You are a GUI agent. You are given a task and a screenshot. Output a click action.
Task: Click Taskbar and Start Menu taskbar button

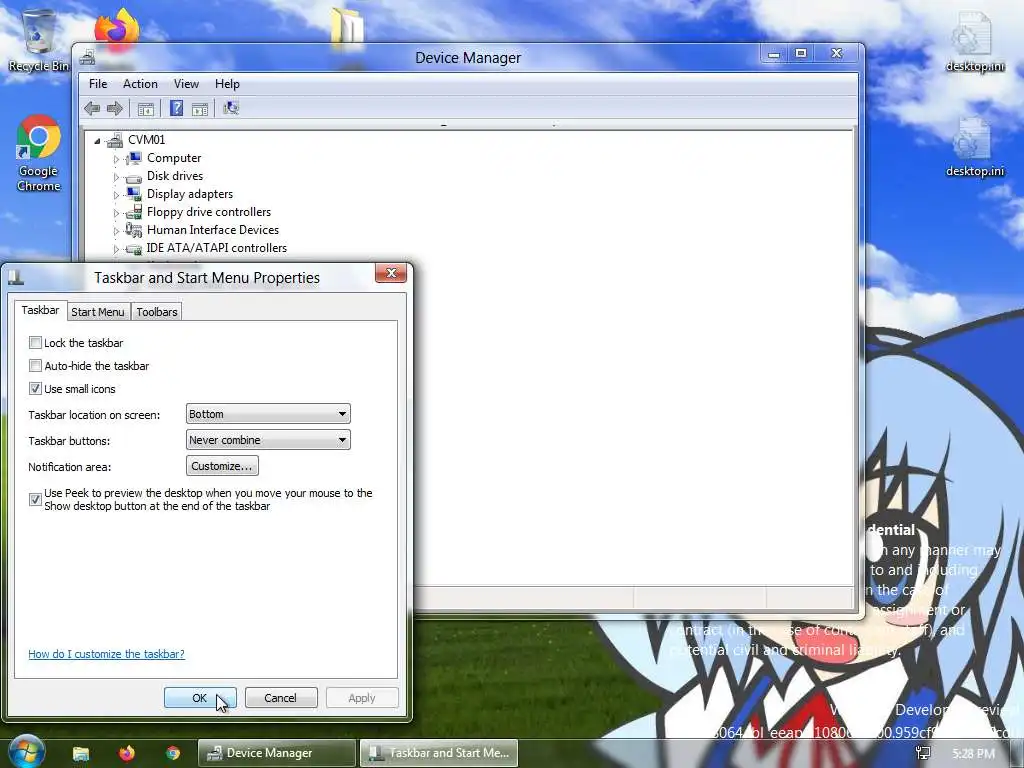tap(439, 753)
